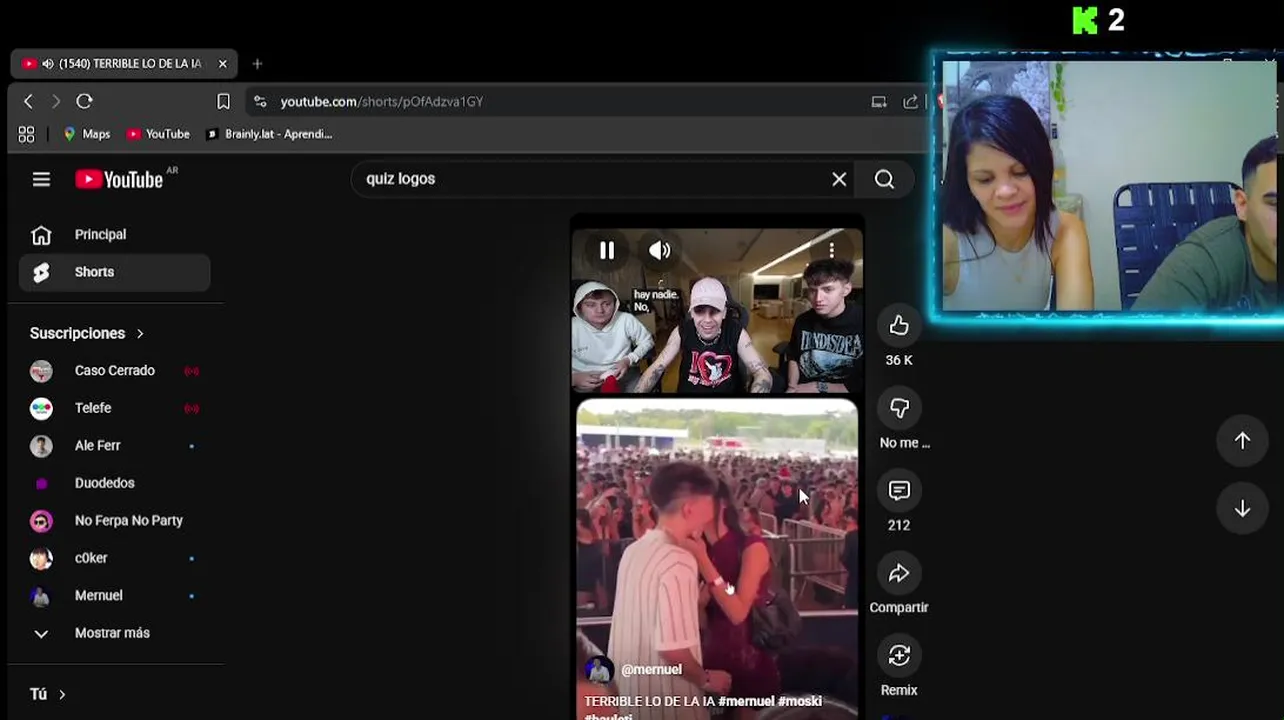Open Maps bookmark
The image size is (1284, 720).
coord(87,134)
